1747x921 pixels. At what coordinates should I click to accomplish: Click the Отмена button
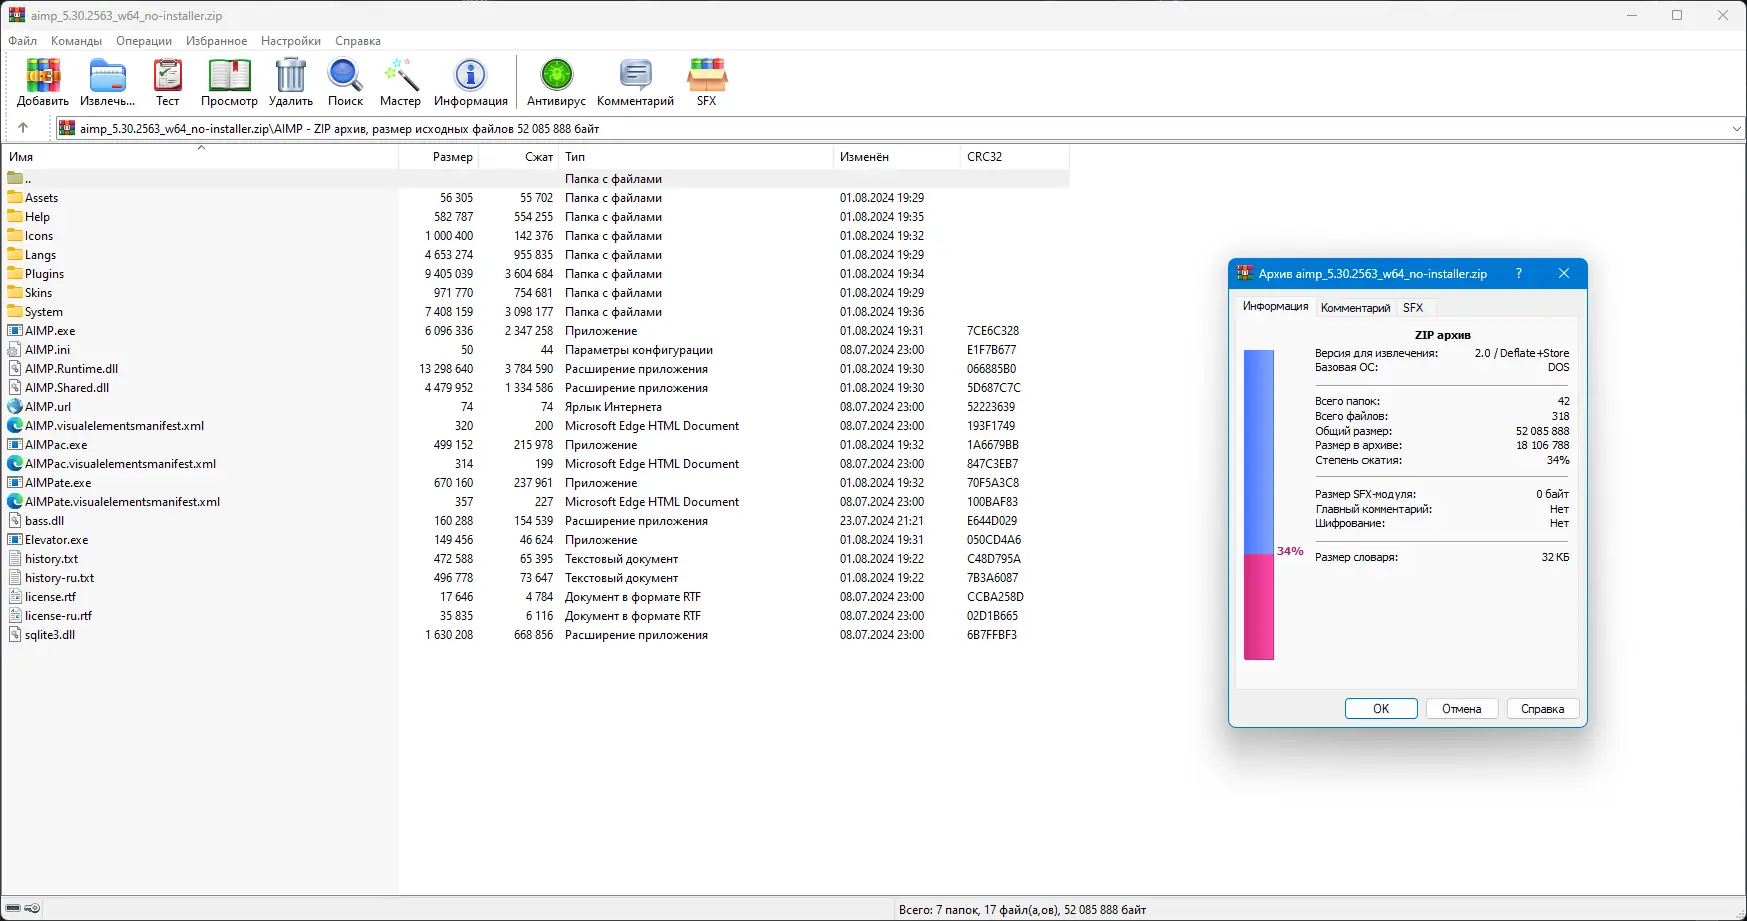pyautogui.click(x=1461, y=709)
